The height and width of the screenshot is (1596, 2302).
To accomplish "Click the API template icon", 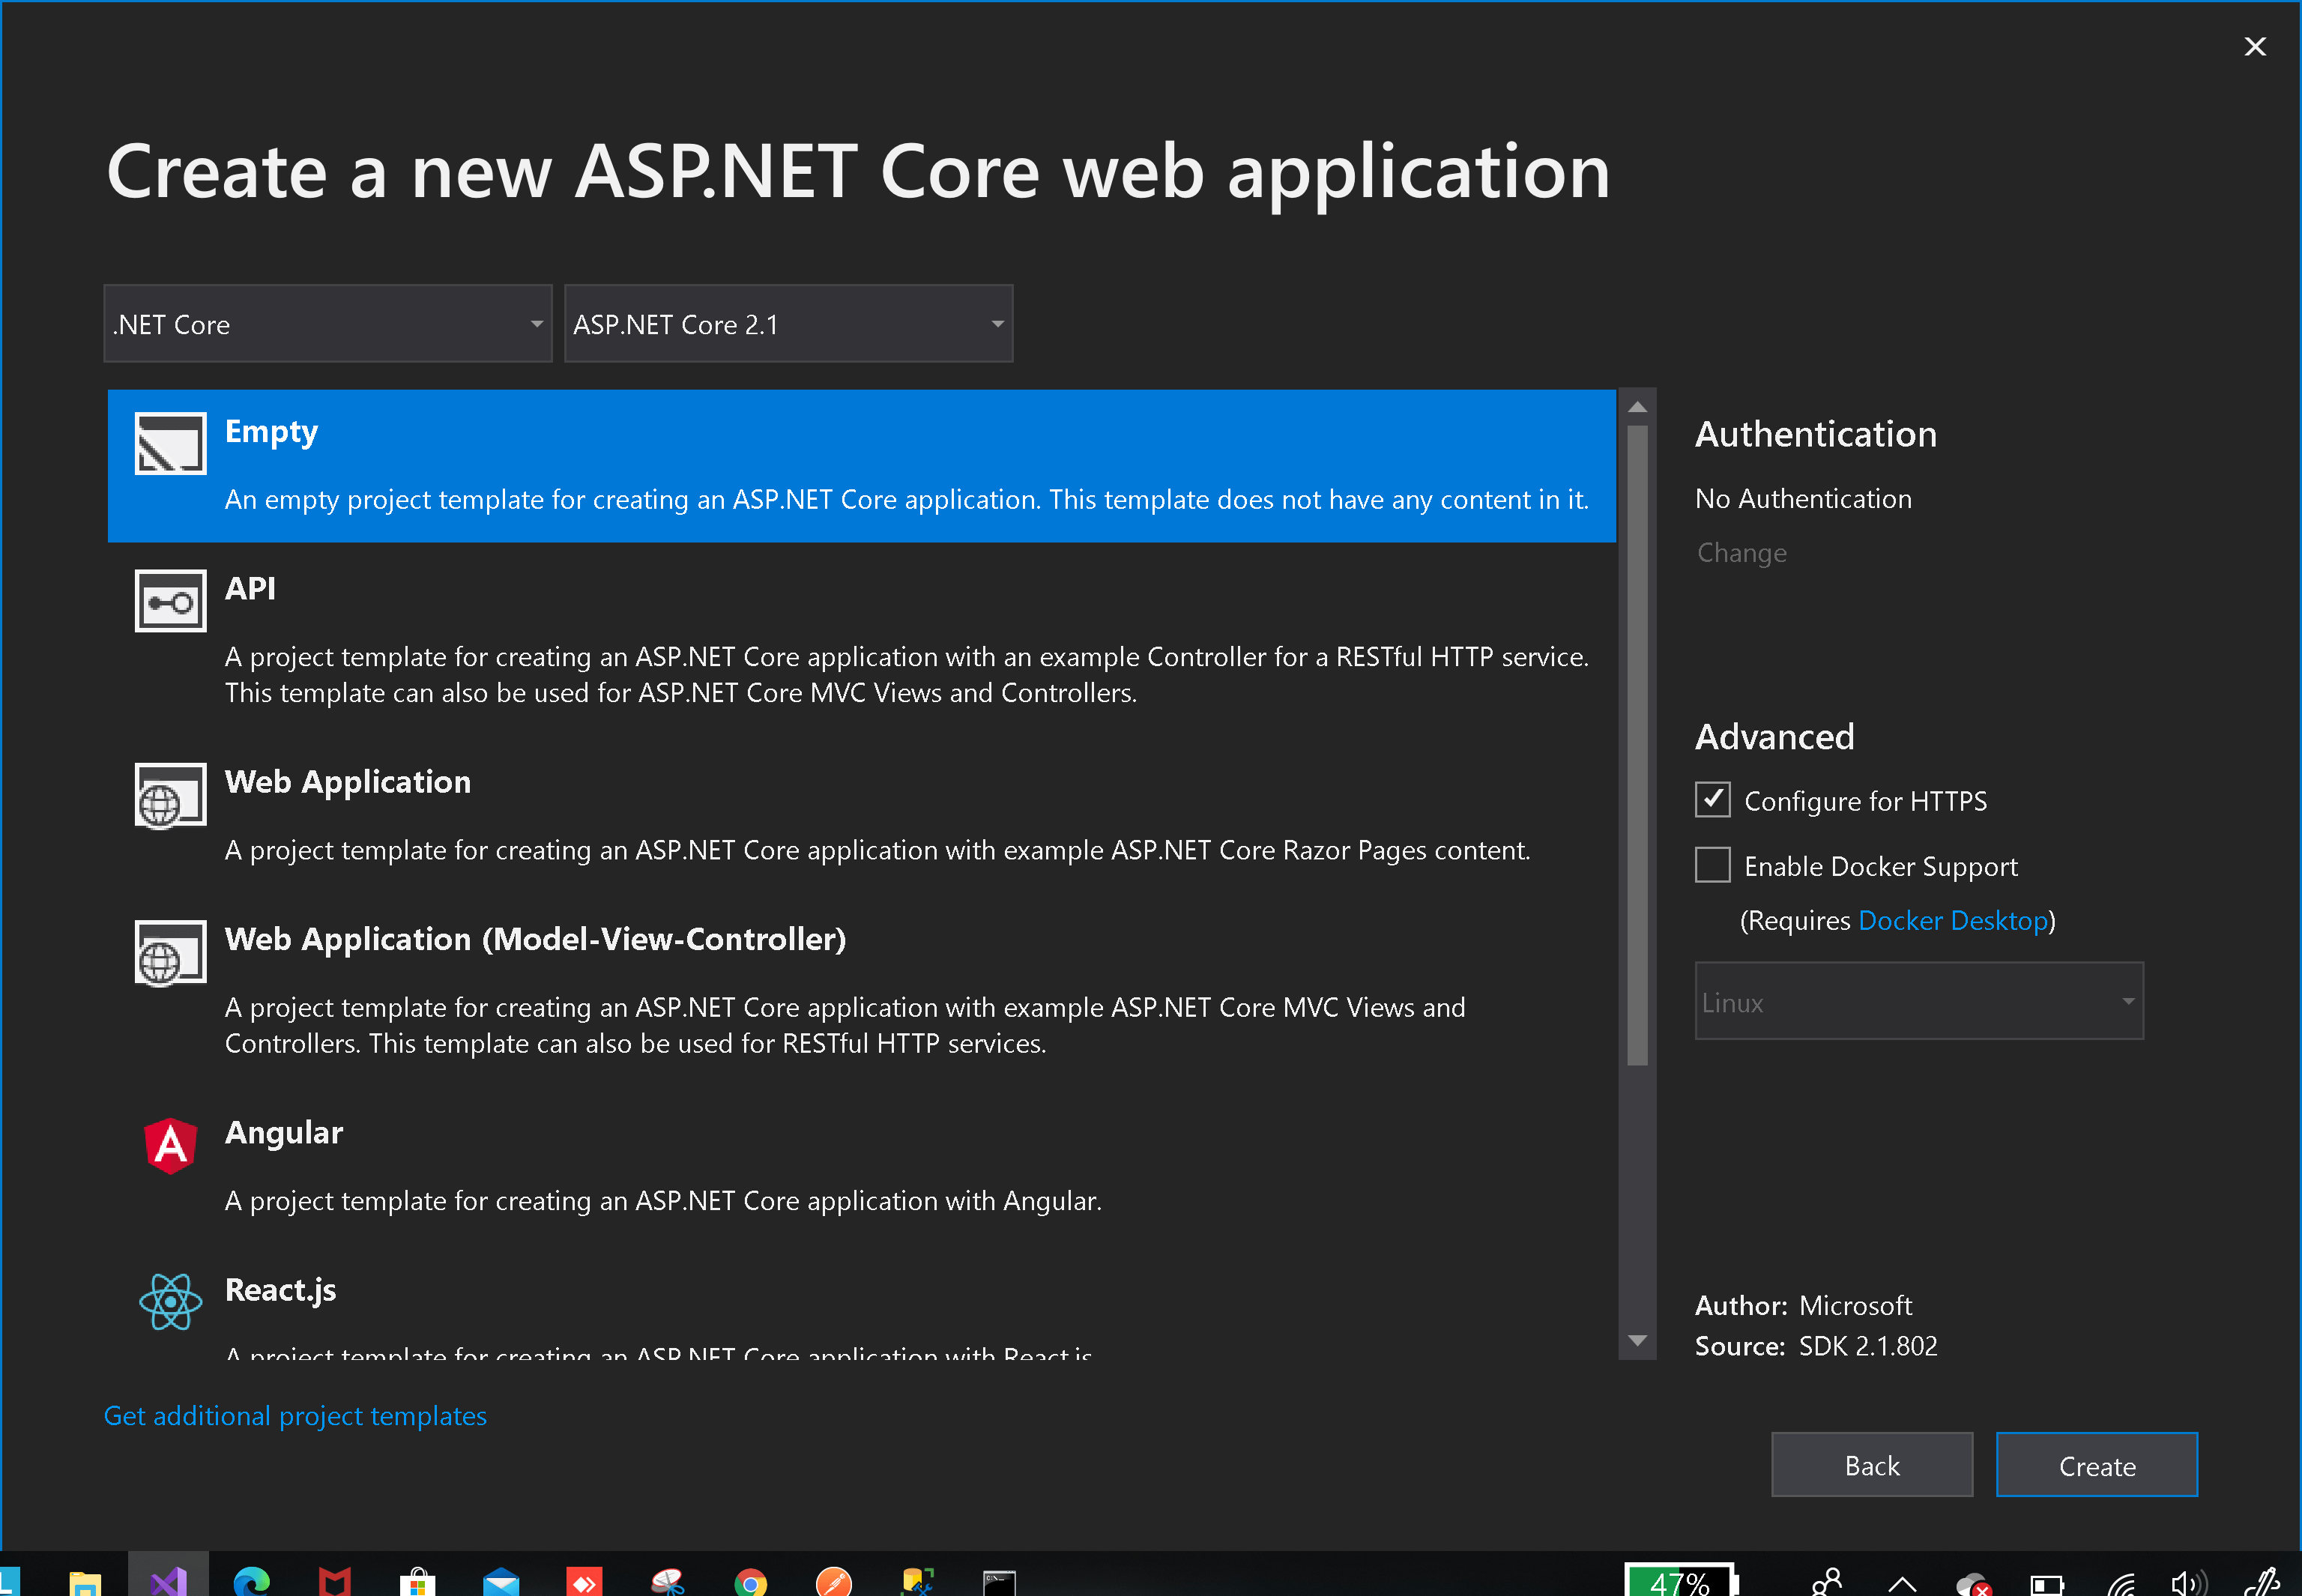I will [x=170, y=601].
